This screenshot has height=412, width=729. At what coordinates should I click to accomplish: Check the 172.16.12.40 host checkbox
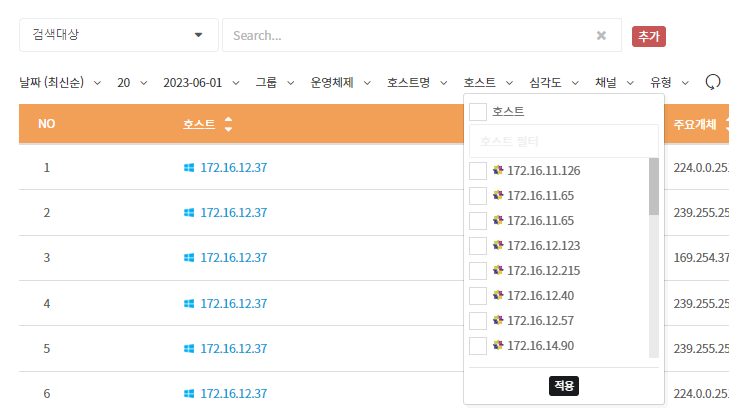pos(478,296)
